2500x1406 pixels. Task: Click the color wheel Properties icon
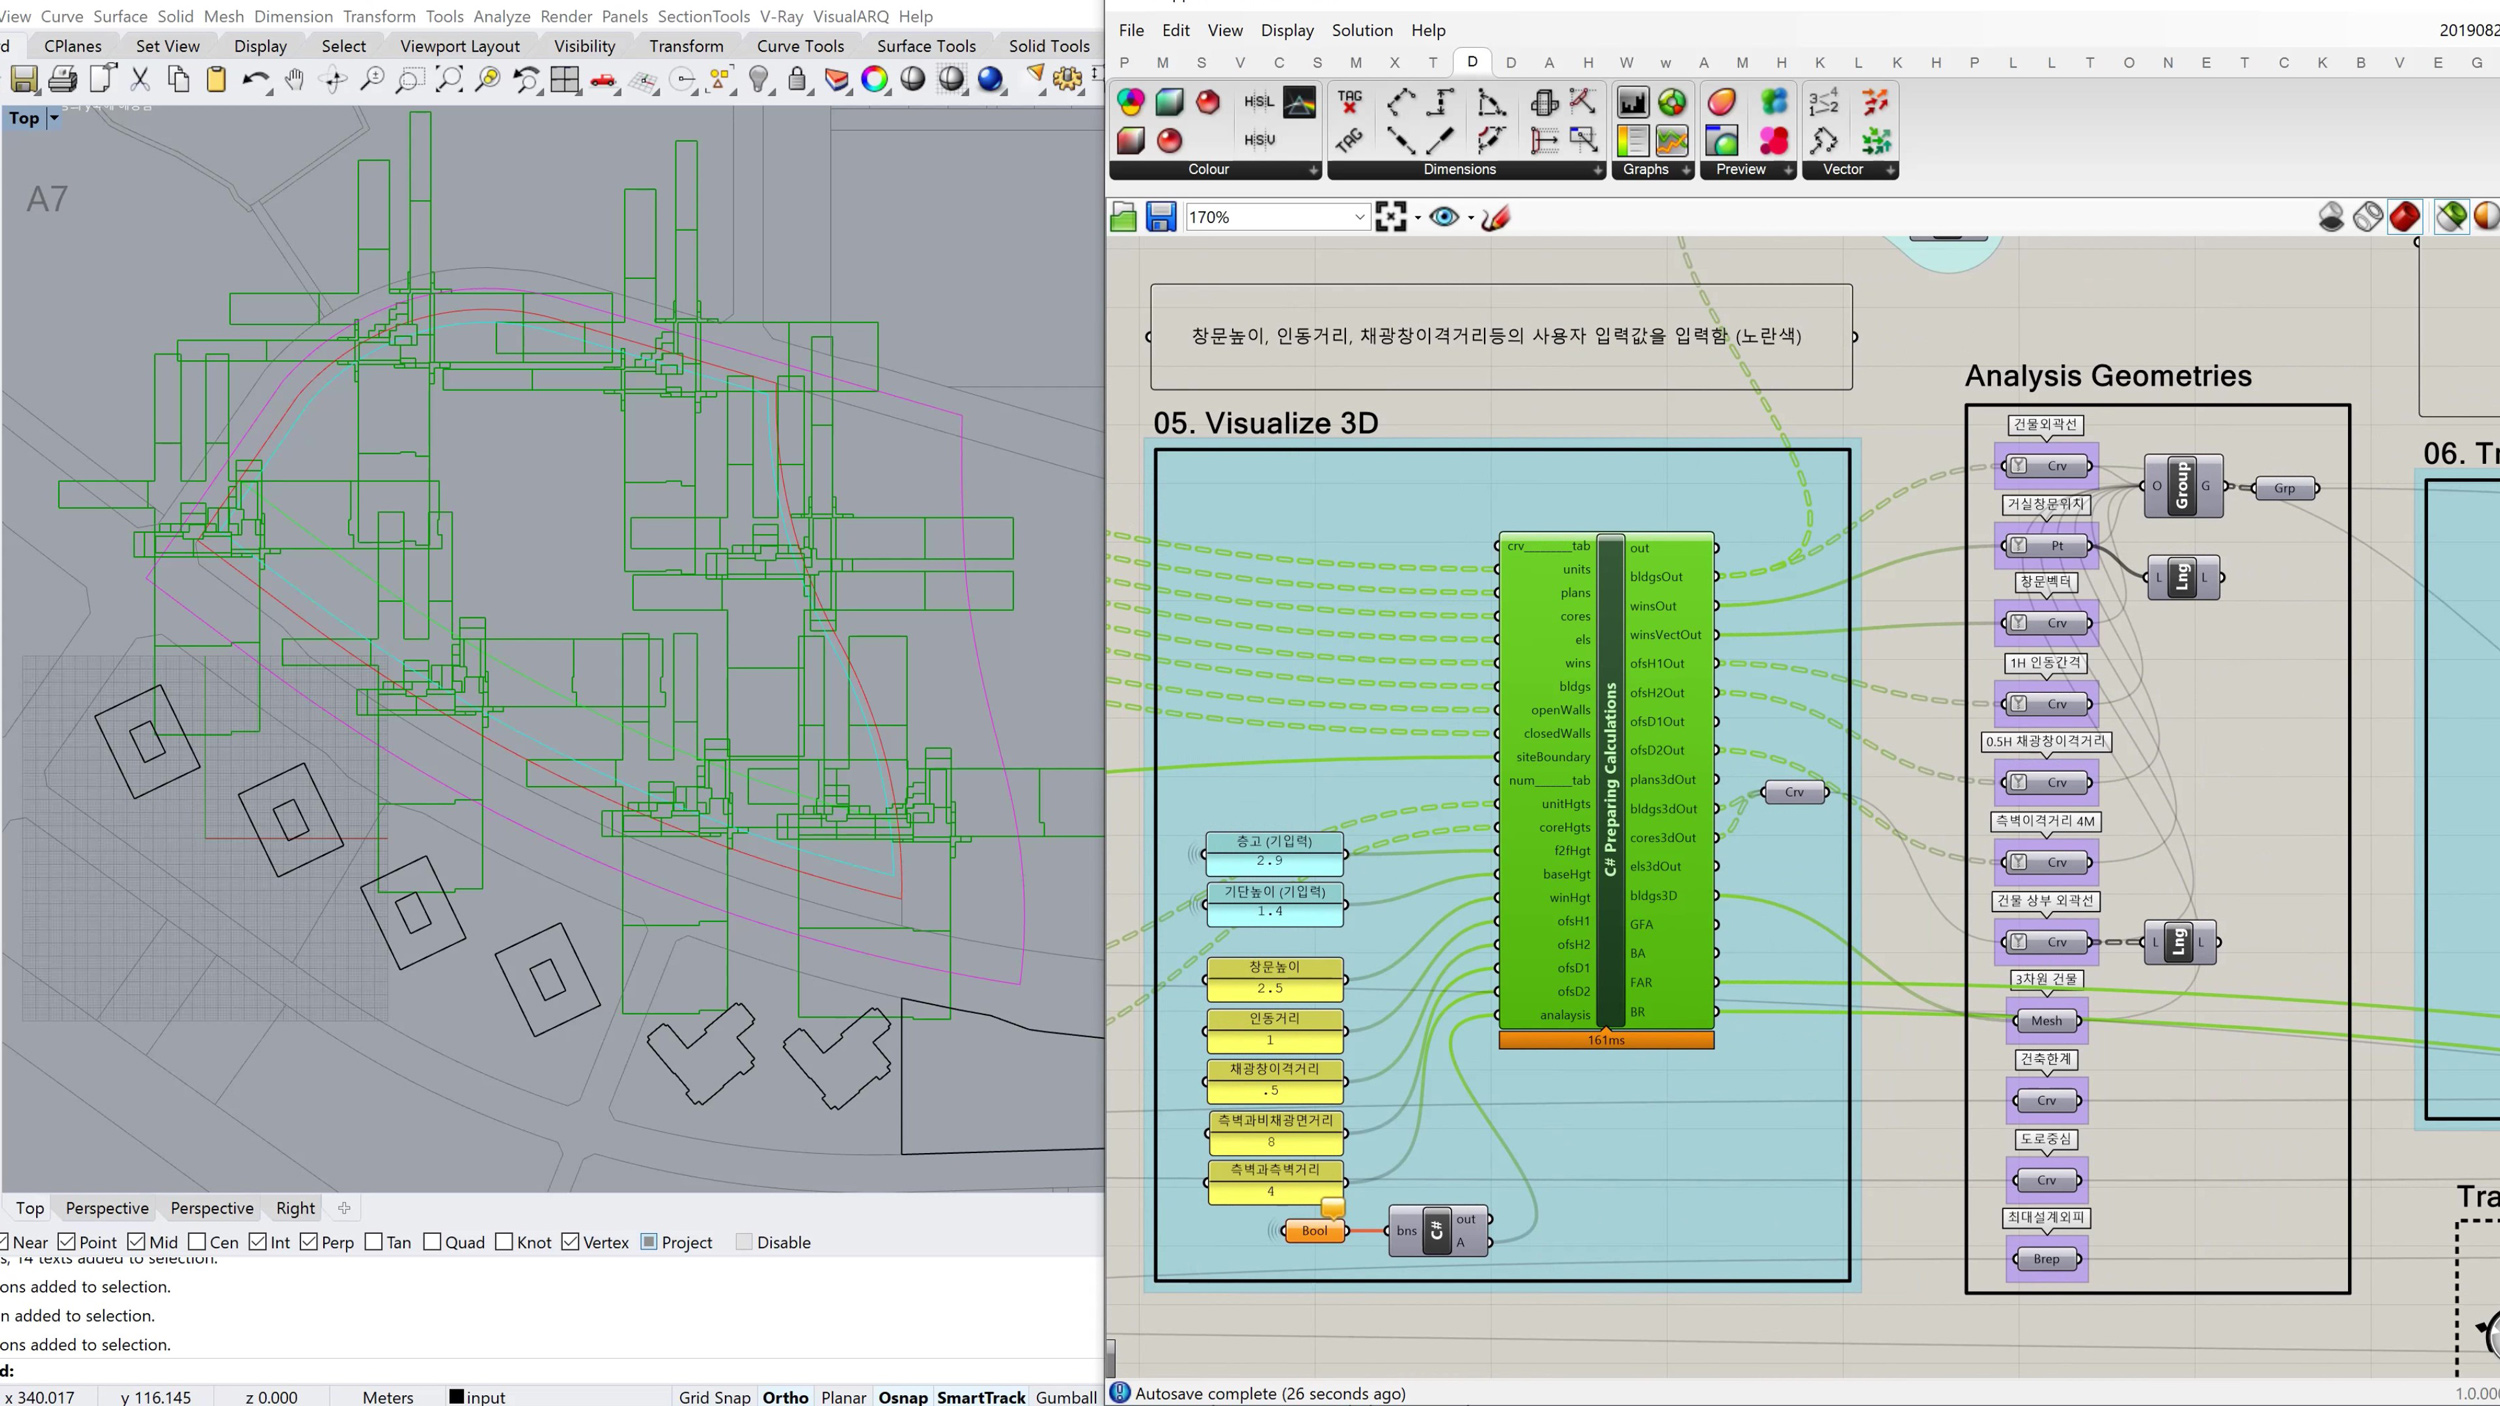pos(875,79)
